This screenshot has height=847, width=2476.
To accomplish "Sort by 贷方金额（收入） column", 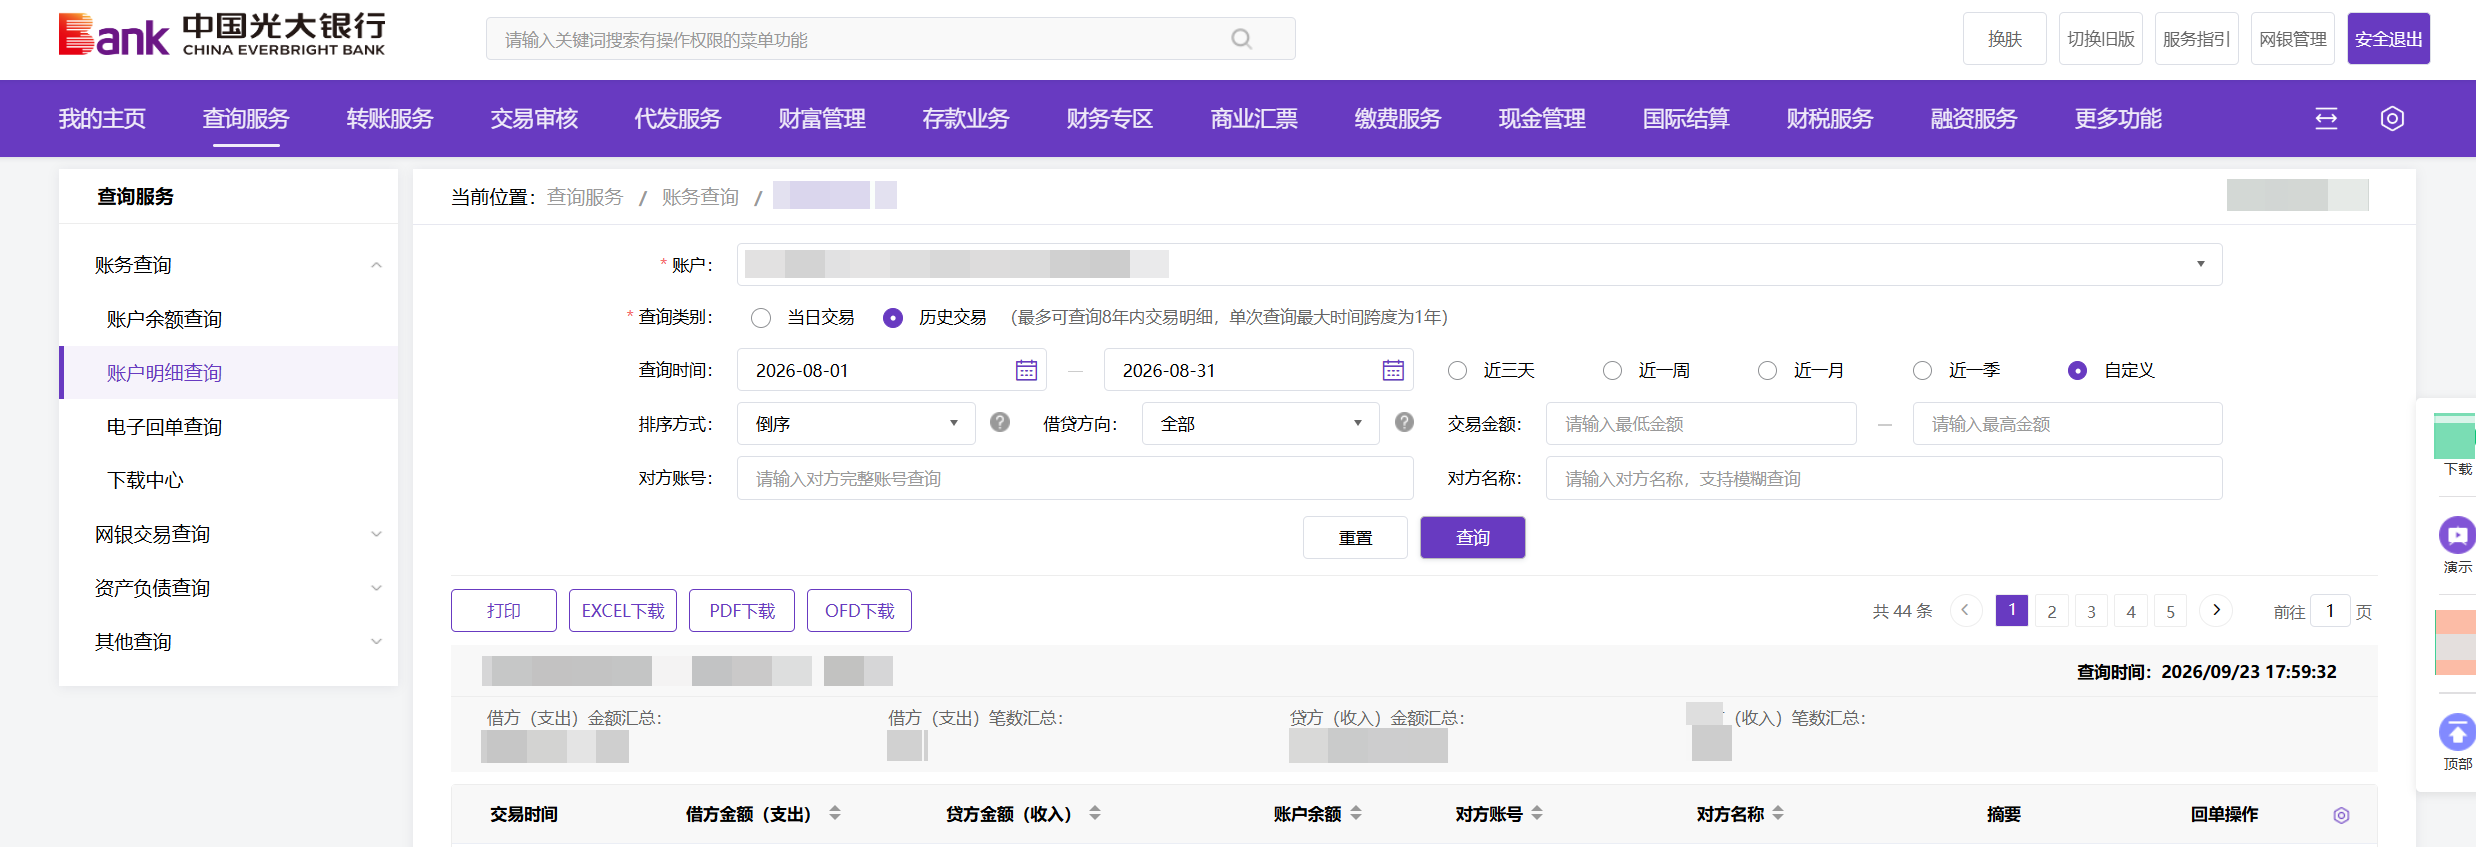I will coord(1095,813).
